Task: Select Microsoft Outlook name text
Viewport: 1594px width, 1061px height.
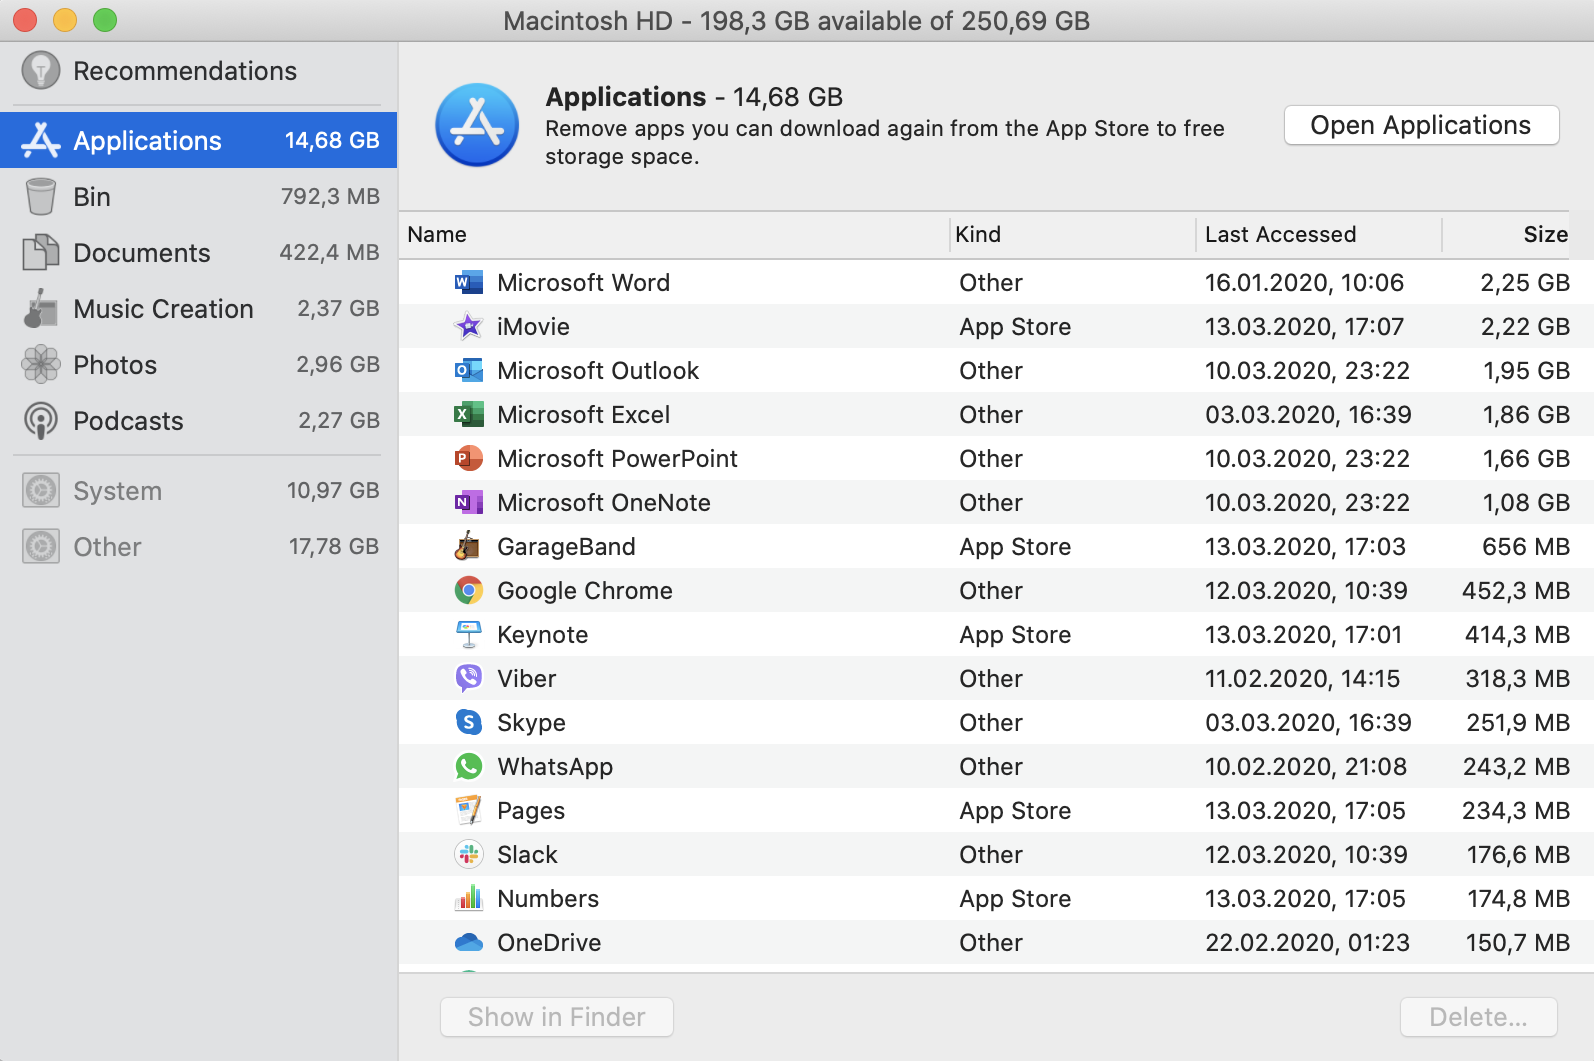Action: 598,370
